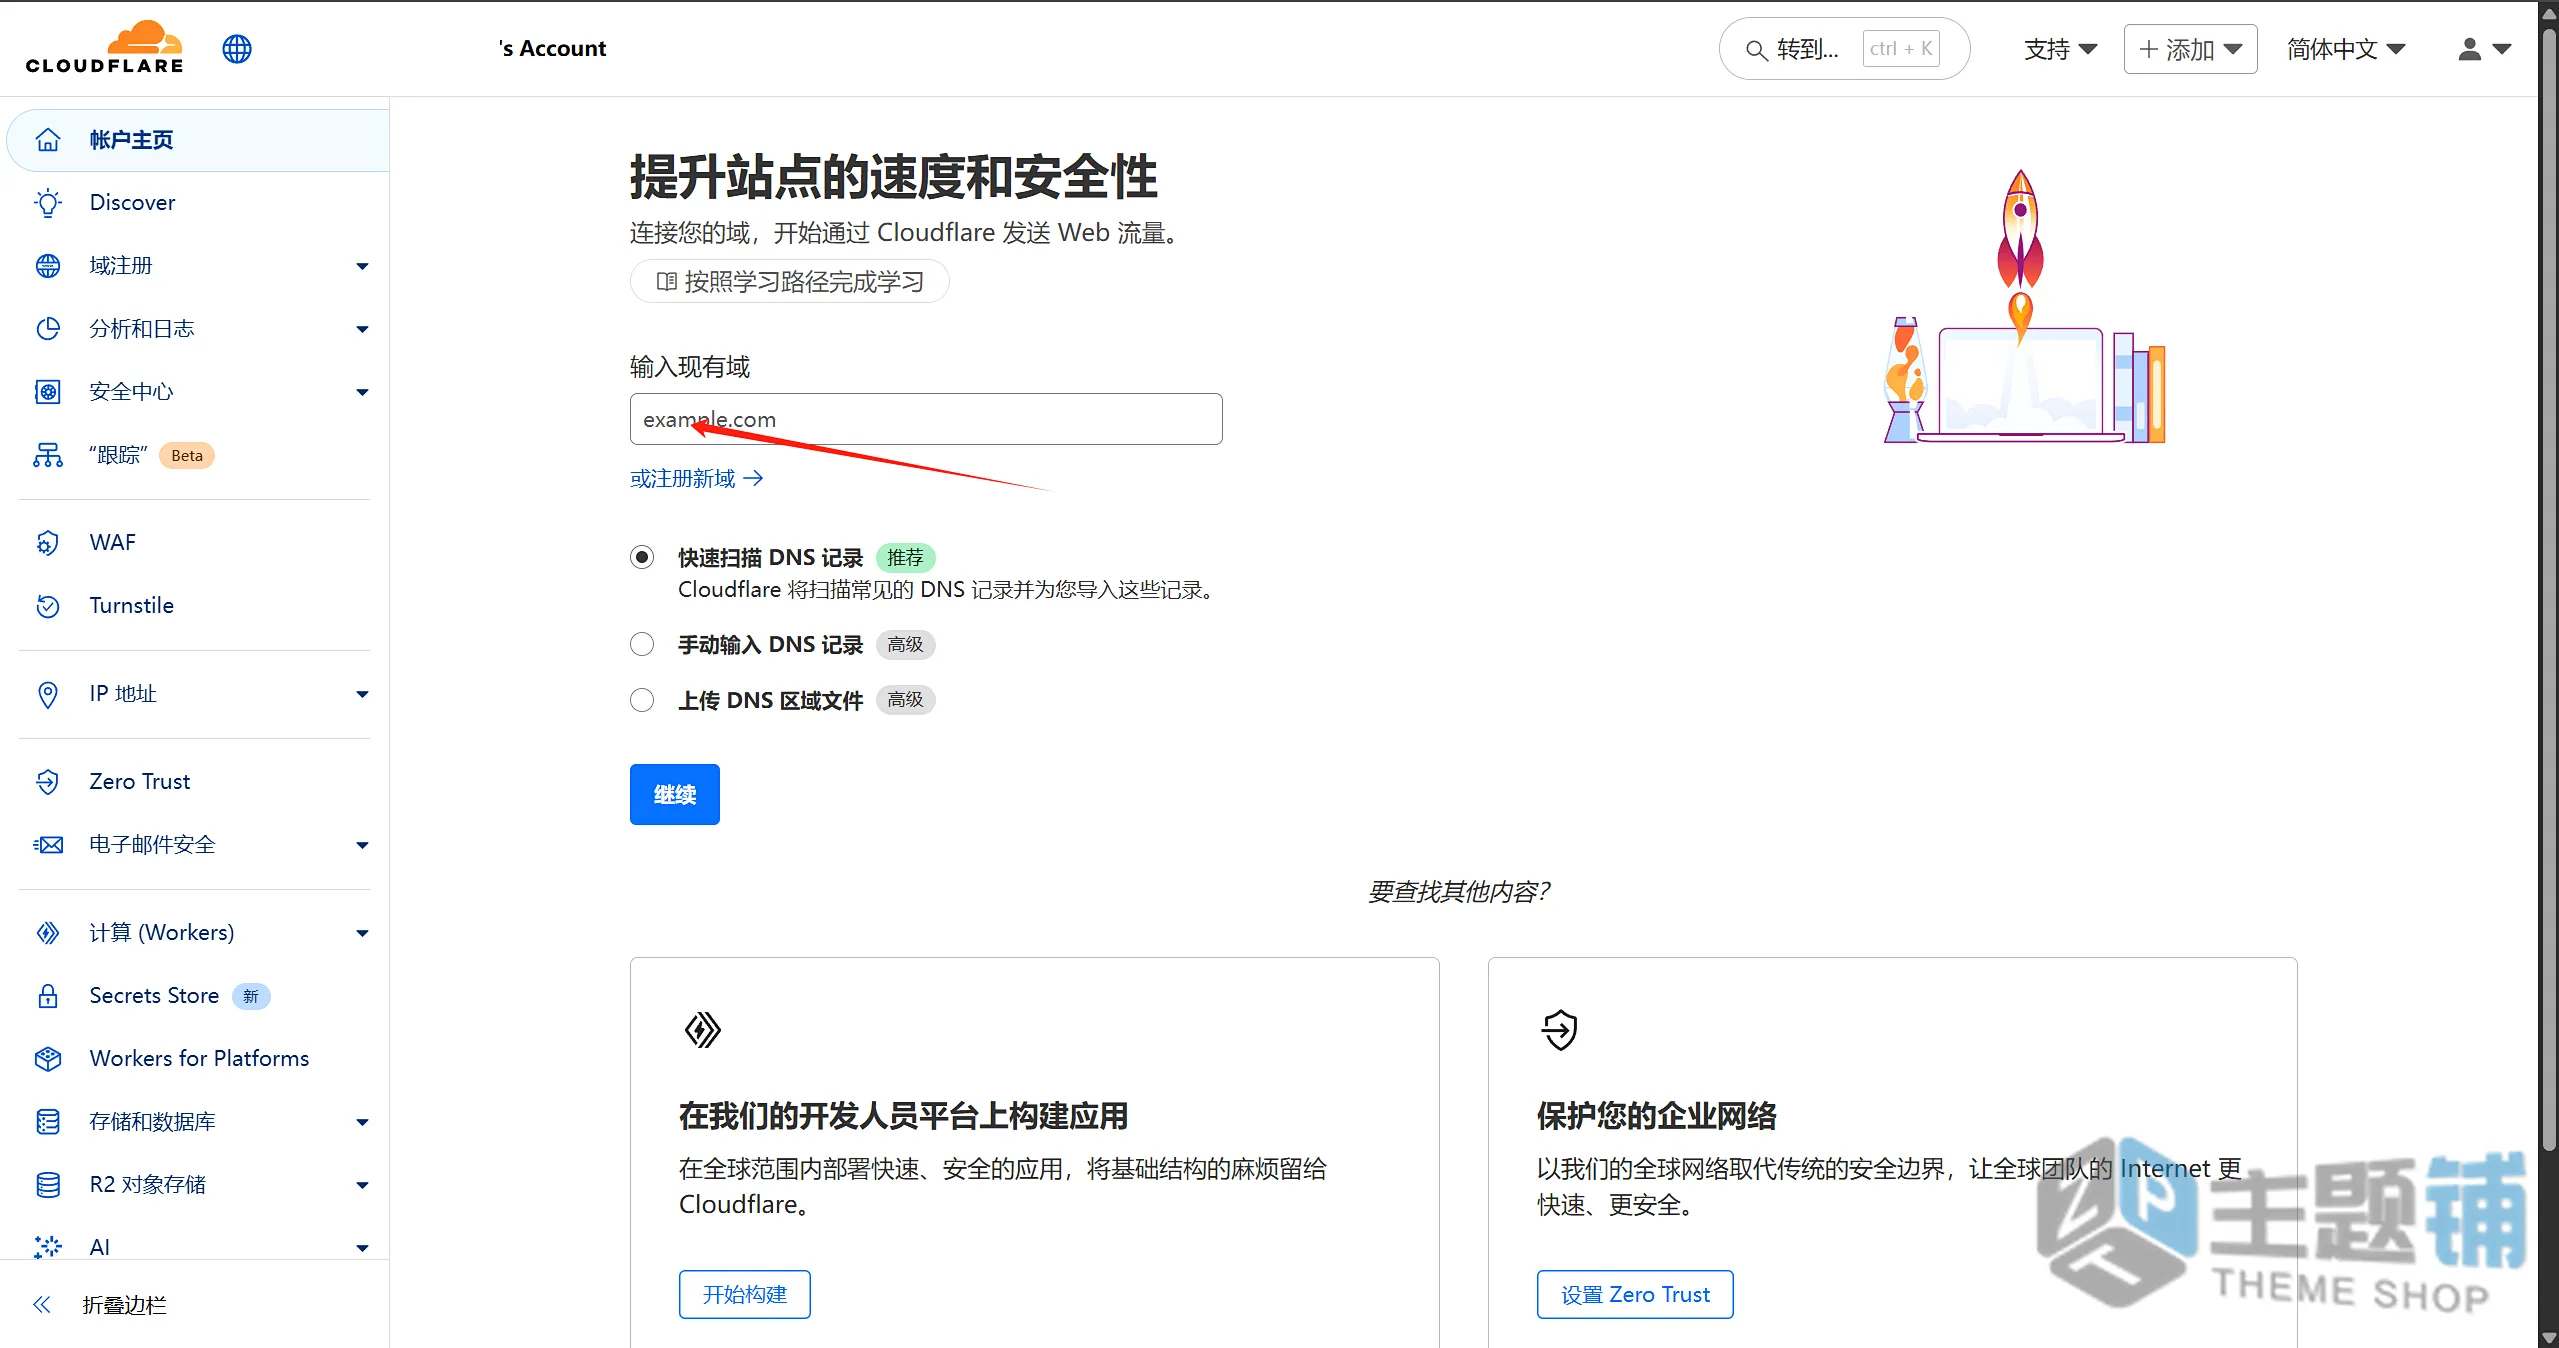
Task: Open the 简体中文 language dropdown
Action: point(2346,49)
